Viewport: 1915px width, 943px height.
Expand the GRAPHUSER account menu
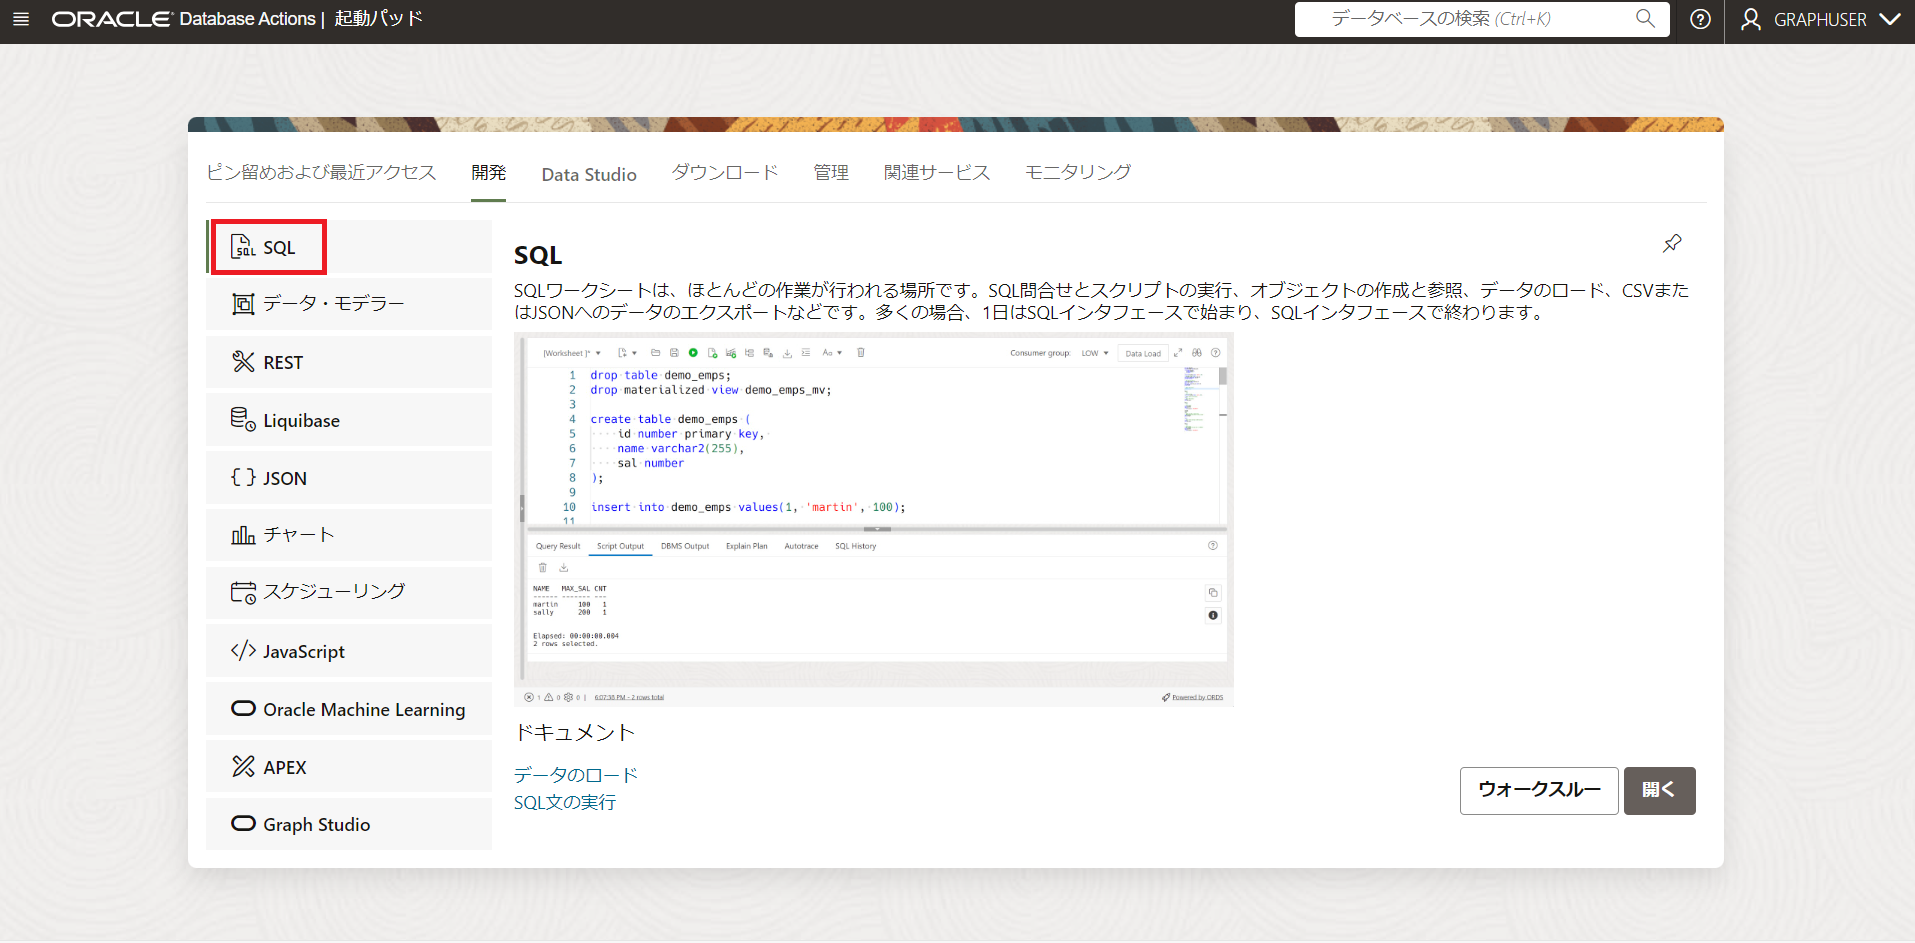(1820, 19)
